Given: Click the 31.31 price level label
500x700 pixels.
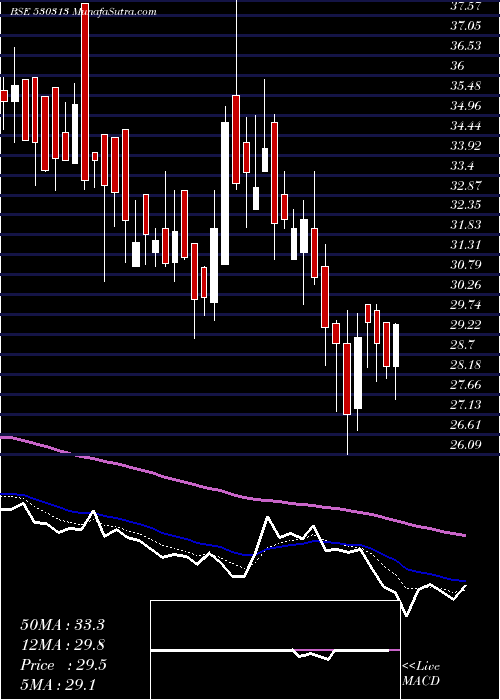Looking at the screenshot, I should 465,245.
